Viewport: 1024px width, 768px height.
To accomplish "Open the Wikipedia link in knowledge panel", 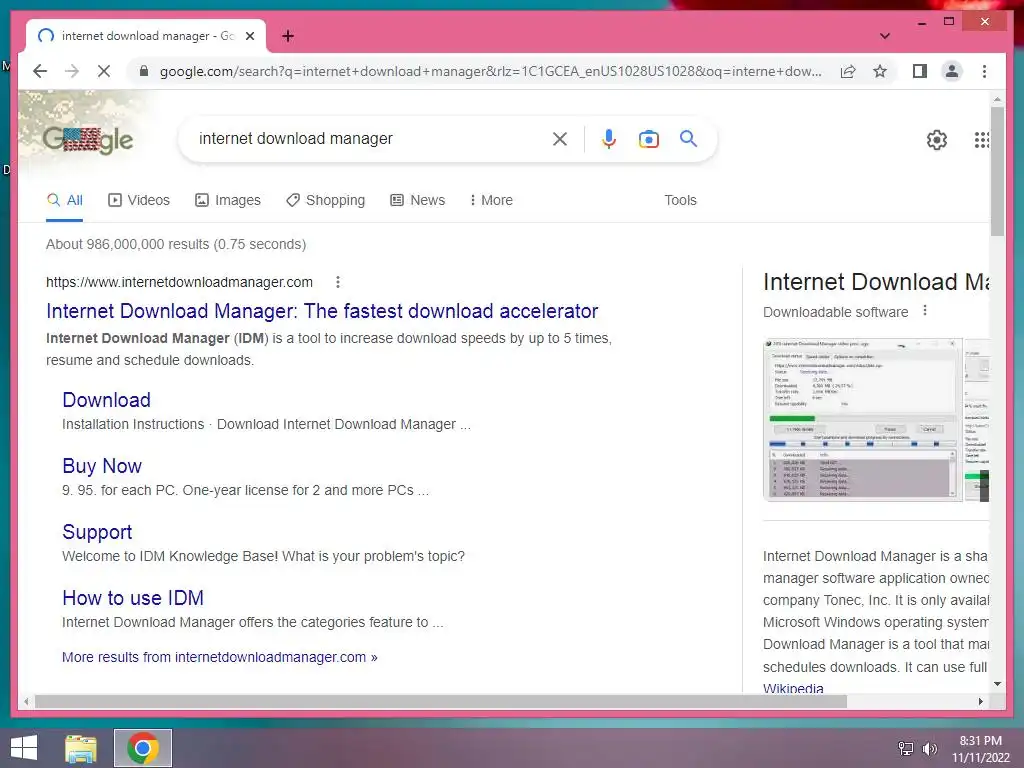I will click(x=793, y=688).
